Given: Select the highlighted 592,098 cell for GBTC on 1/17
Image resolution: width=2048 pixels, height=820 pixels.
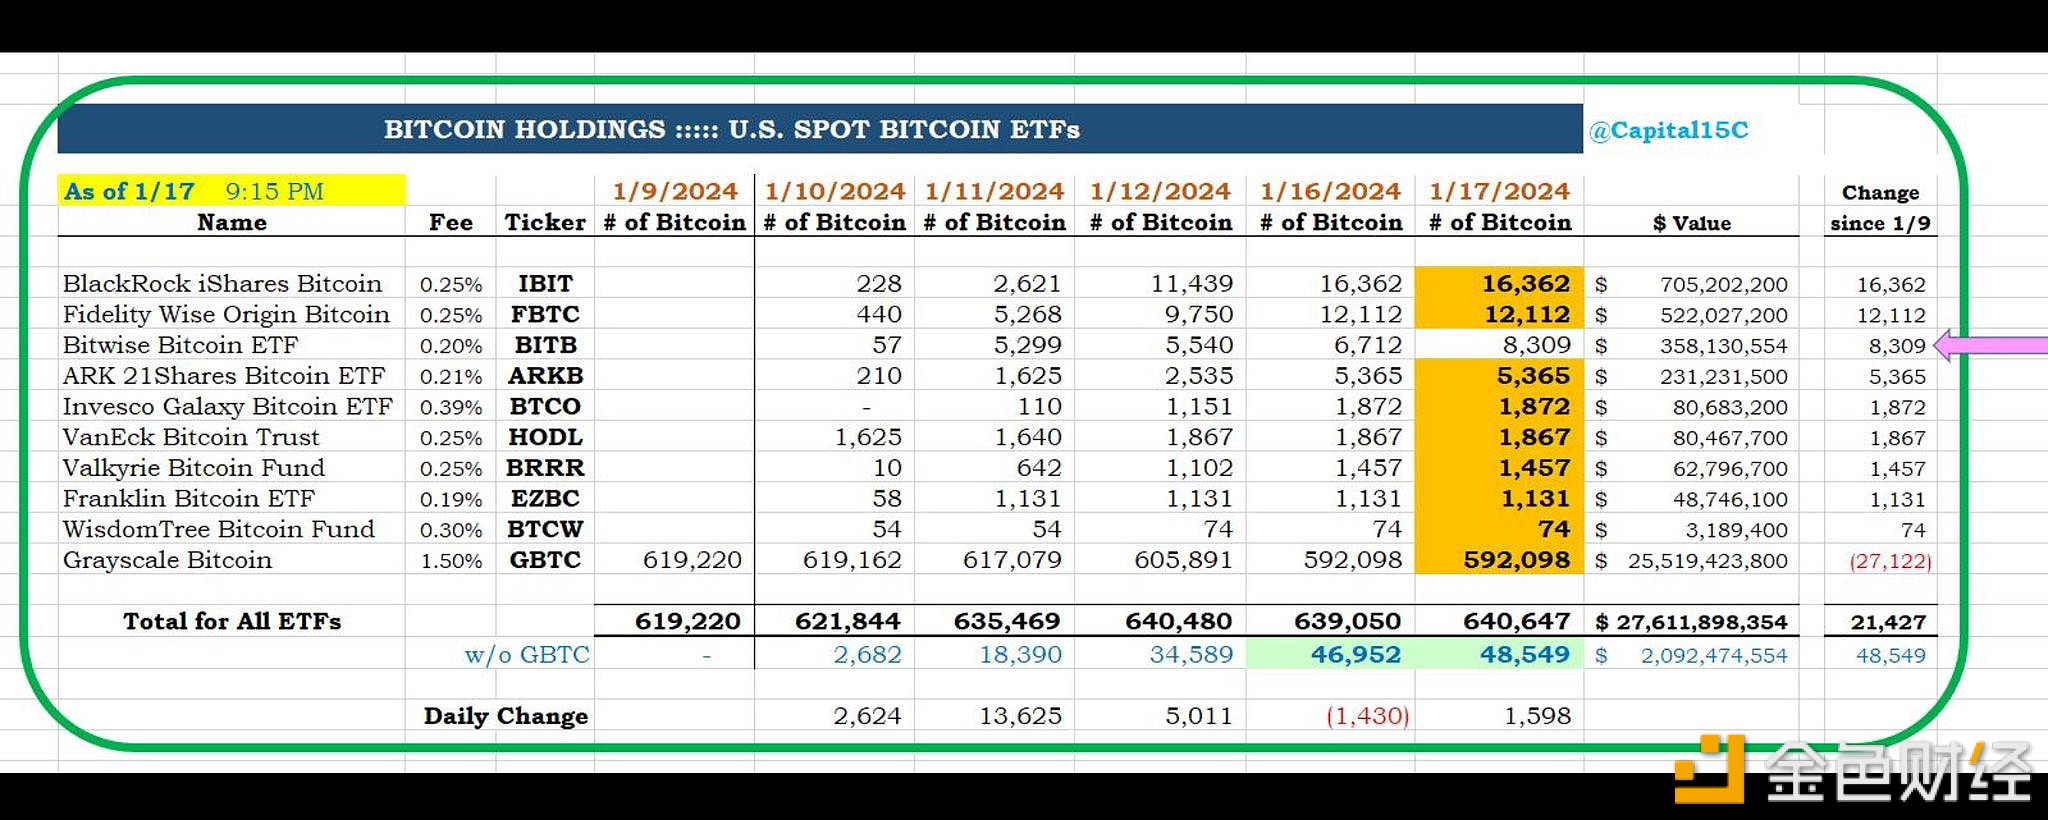Looking at the screenshot, I should pos(1499,560).
